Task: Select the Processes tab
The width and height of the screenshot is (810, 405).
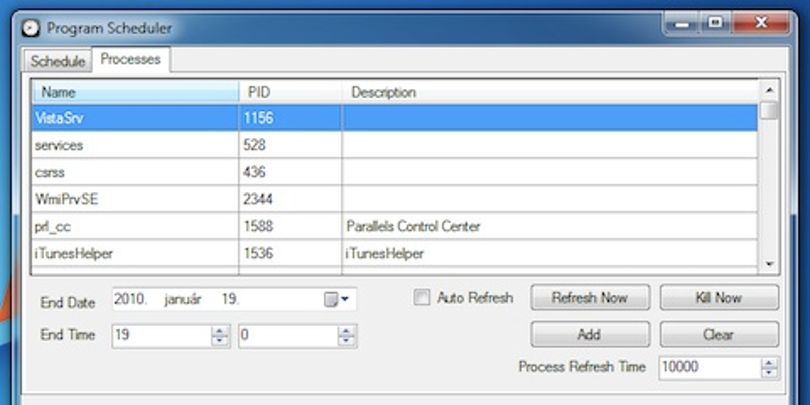Action: [131, 59]
